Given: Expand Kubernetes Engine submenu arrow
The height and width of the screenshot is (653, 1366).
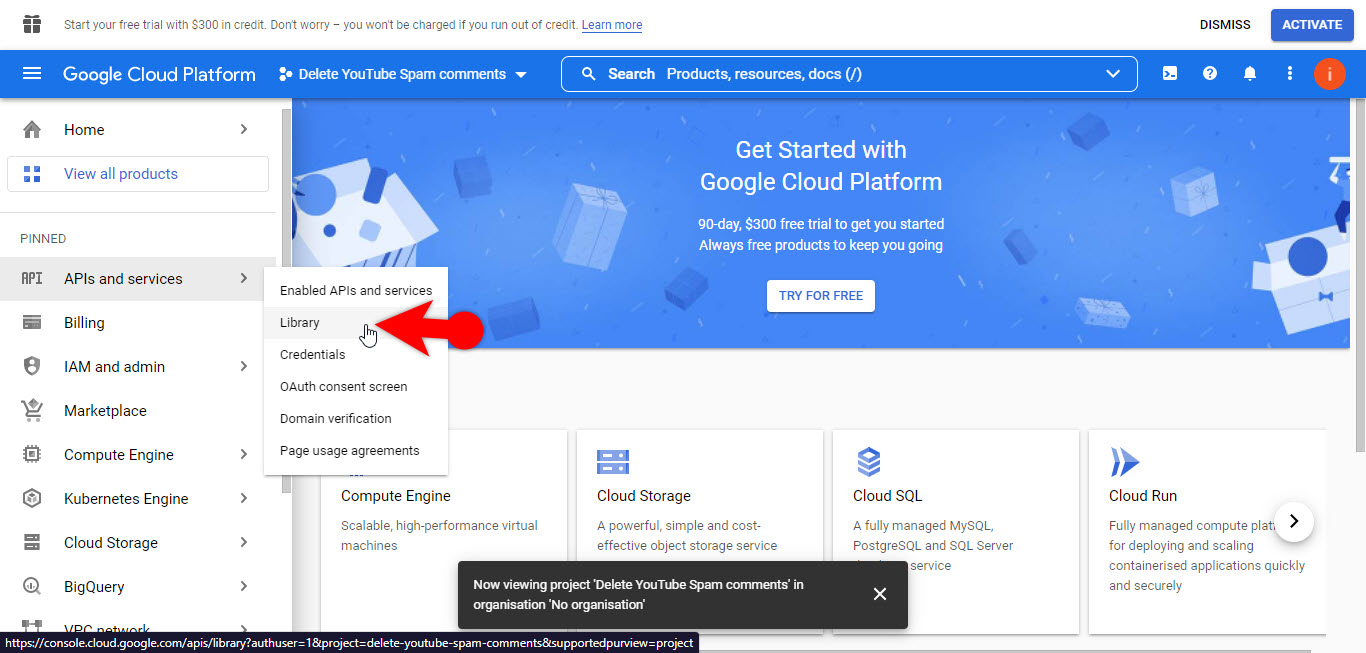Looking at the screenshot, I should (x=244, y=499).
